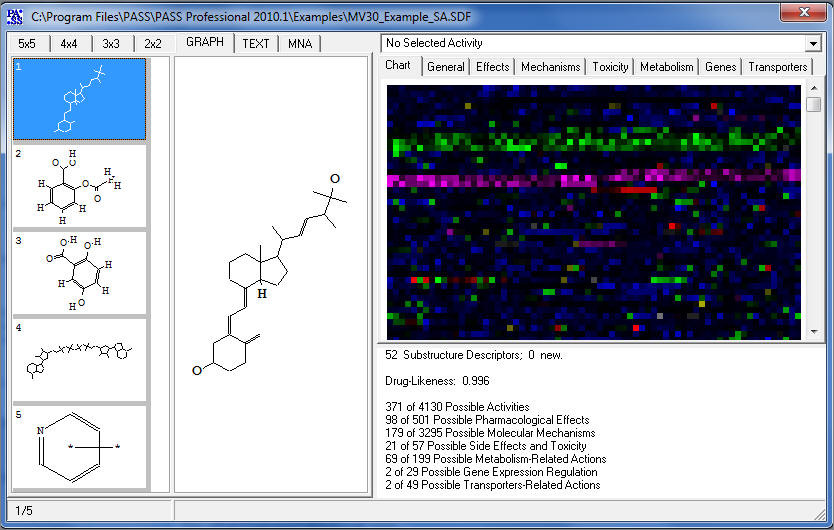Select the long chain molecule thumbnail 4
This screenshot has height=530, width=834.
click(79, 360)
